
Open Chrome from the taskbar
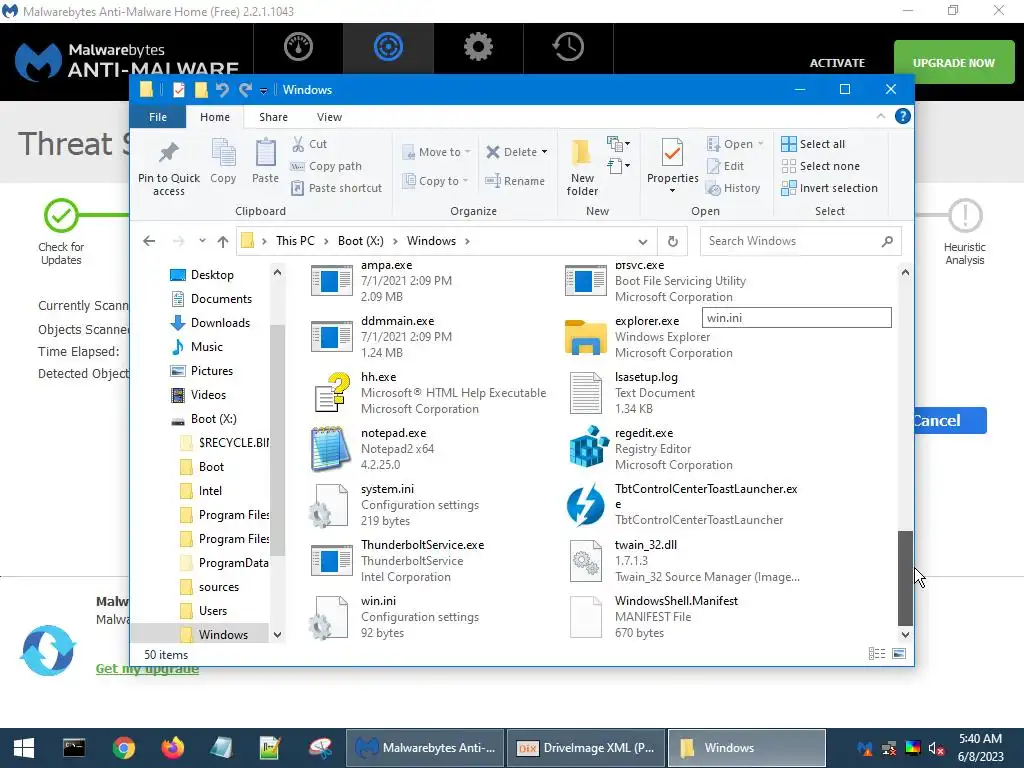pos(123,748)
